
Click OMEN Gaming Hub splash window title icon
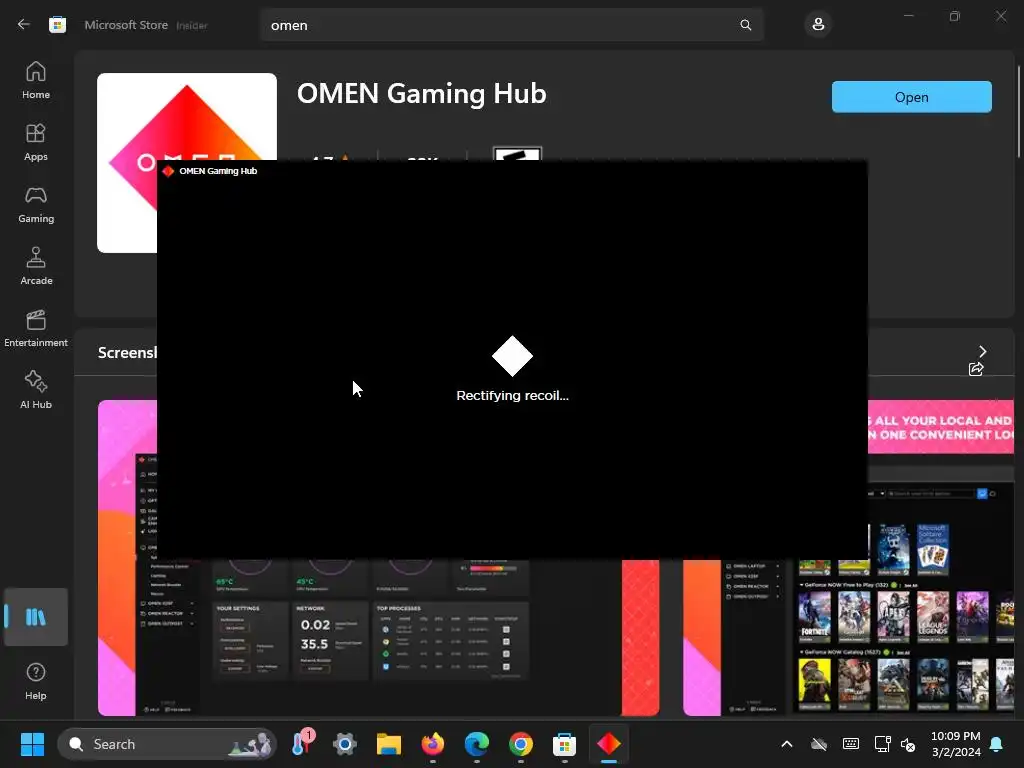pos(168,171)
